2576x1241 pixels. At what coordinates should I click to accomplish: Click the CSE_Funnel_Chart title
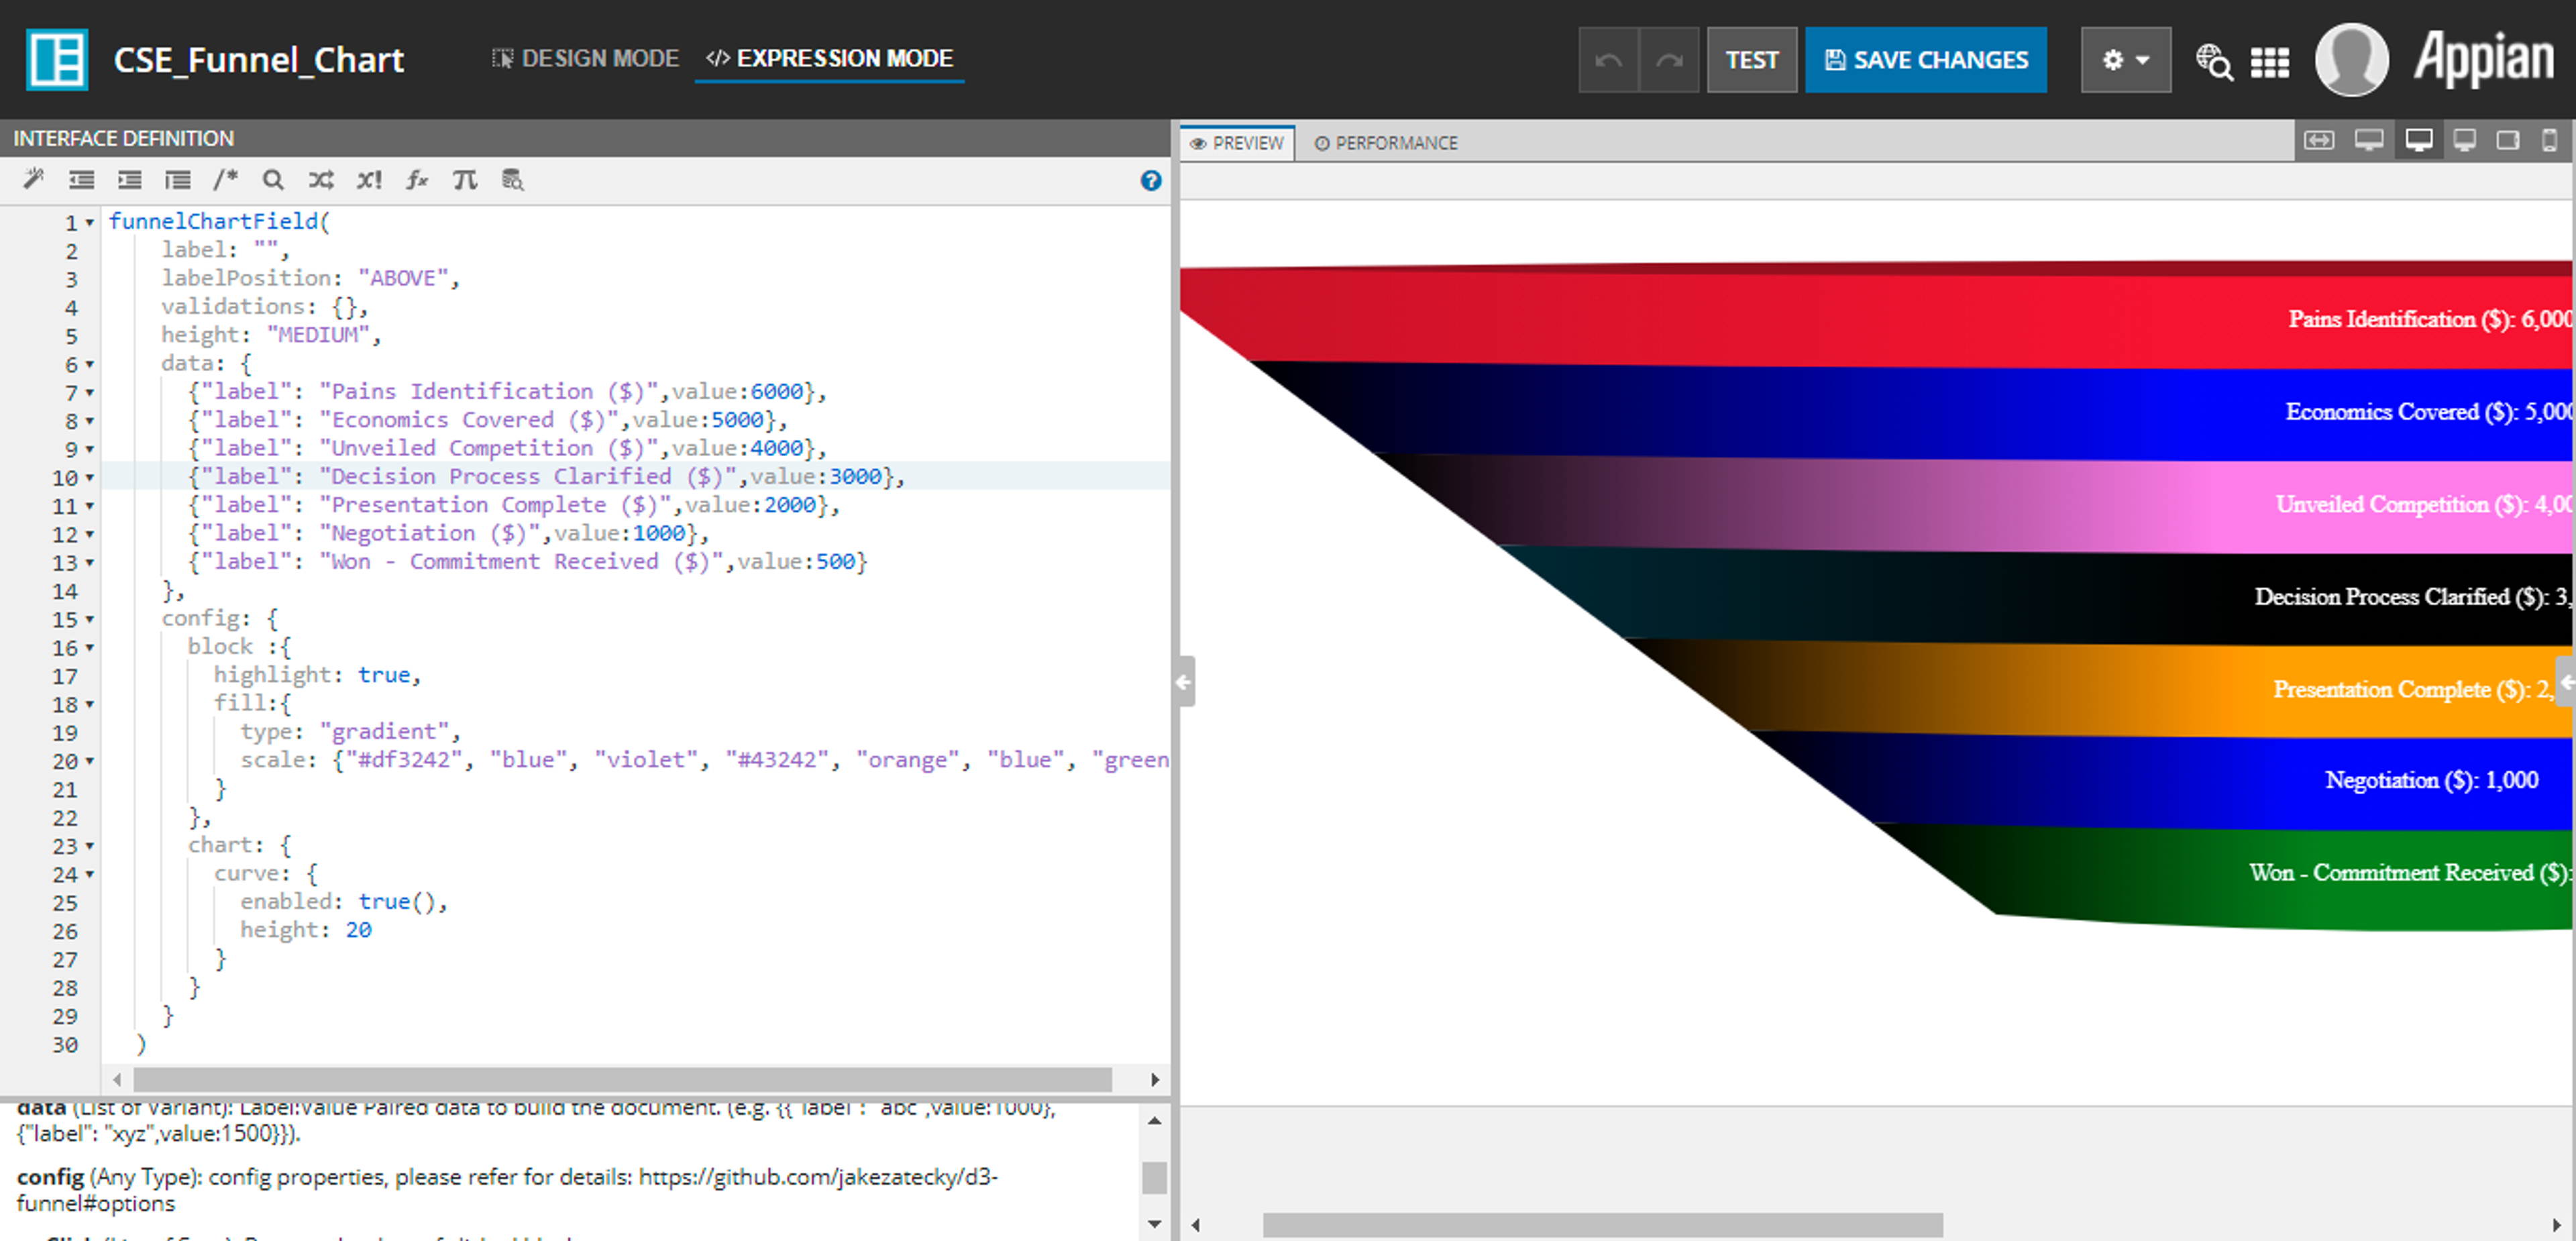(258, 60)
